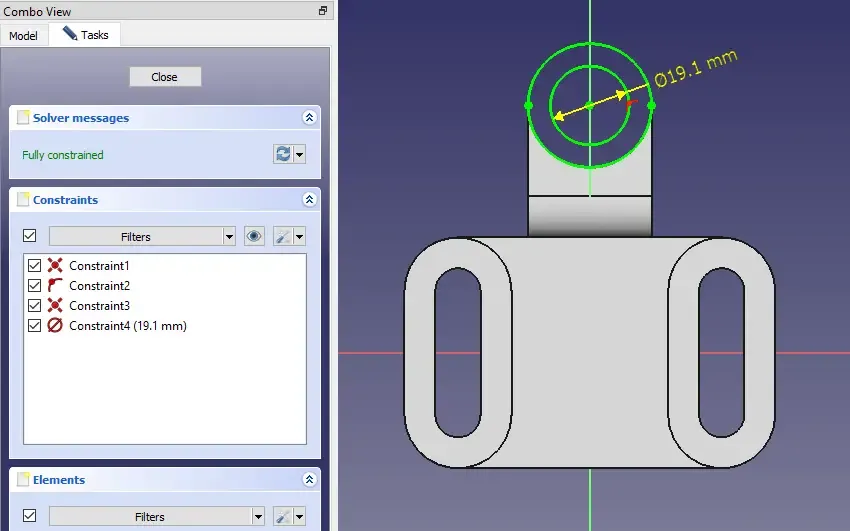Select Constraint4 (19.1 mm) entry
Image resolution: width=850 pixels, height=531 pixels.
click(128, 326)
